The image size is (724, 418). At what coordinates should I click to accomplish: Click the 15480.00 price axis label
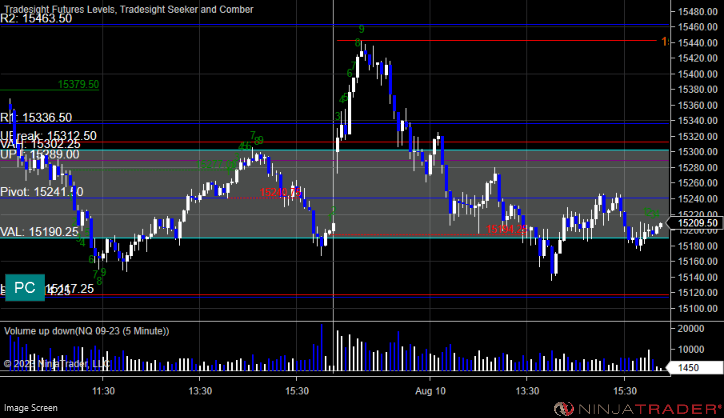(698, 12)
